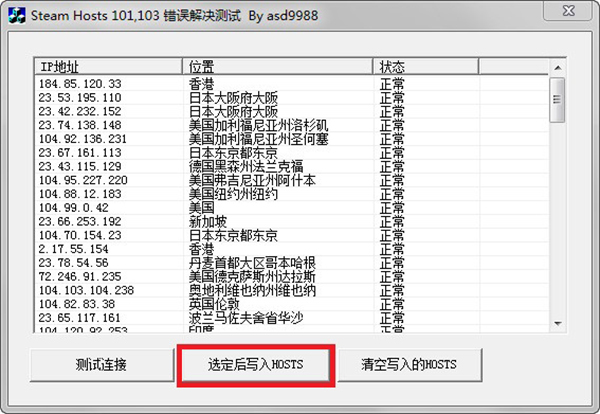Click location 美国加利福尼亚州洛杉矶
Image resolution: width=600 pixels, height=414 pixels.
[x=258, y=125]
